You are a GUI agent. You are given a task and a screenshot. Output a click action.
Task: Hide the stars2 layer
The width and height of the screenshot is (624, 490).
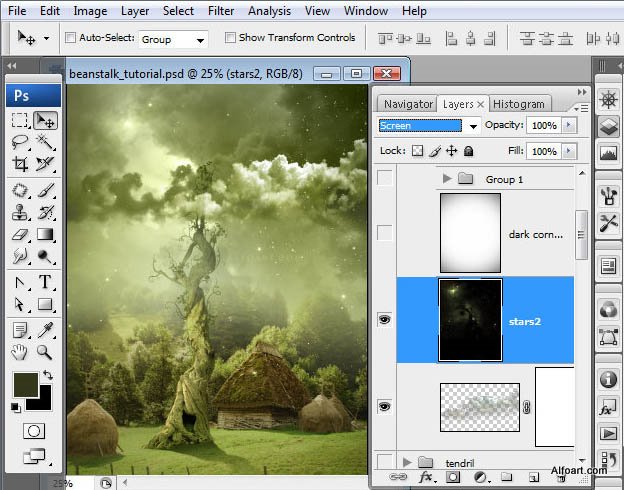click(385, 319)
